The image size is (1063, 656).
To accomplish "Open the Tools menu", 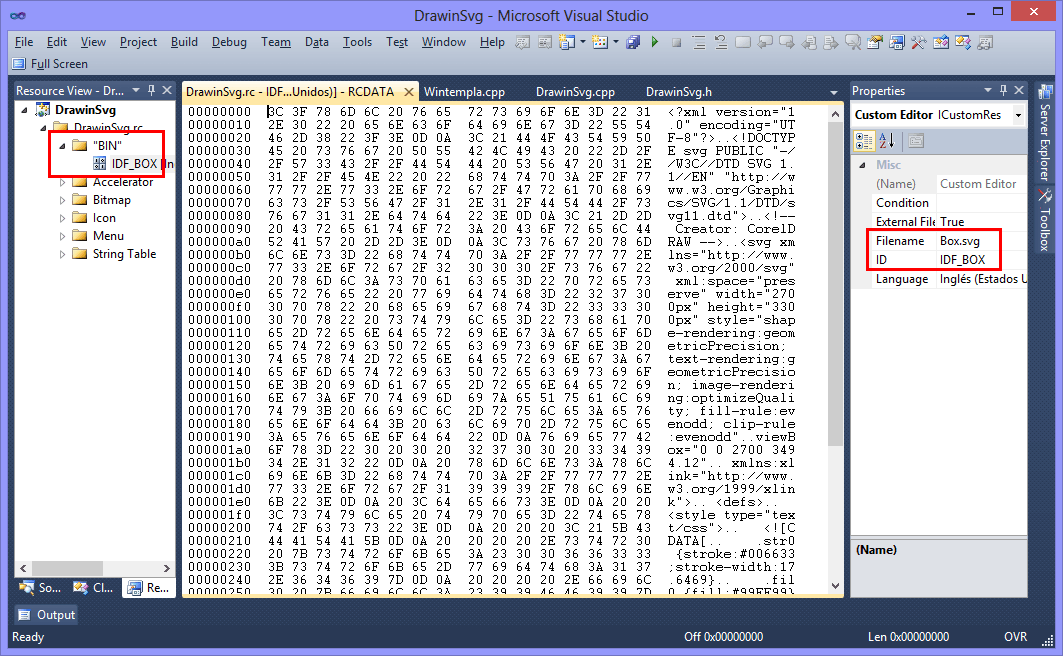I will pyautogui.click(x=357, y=42).
